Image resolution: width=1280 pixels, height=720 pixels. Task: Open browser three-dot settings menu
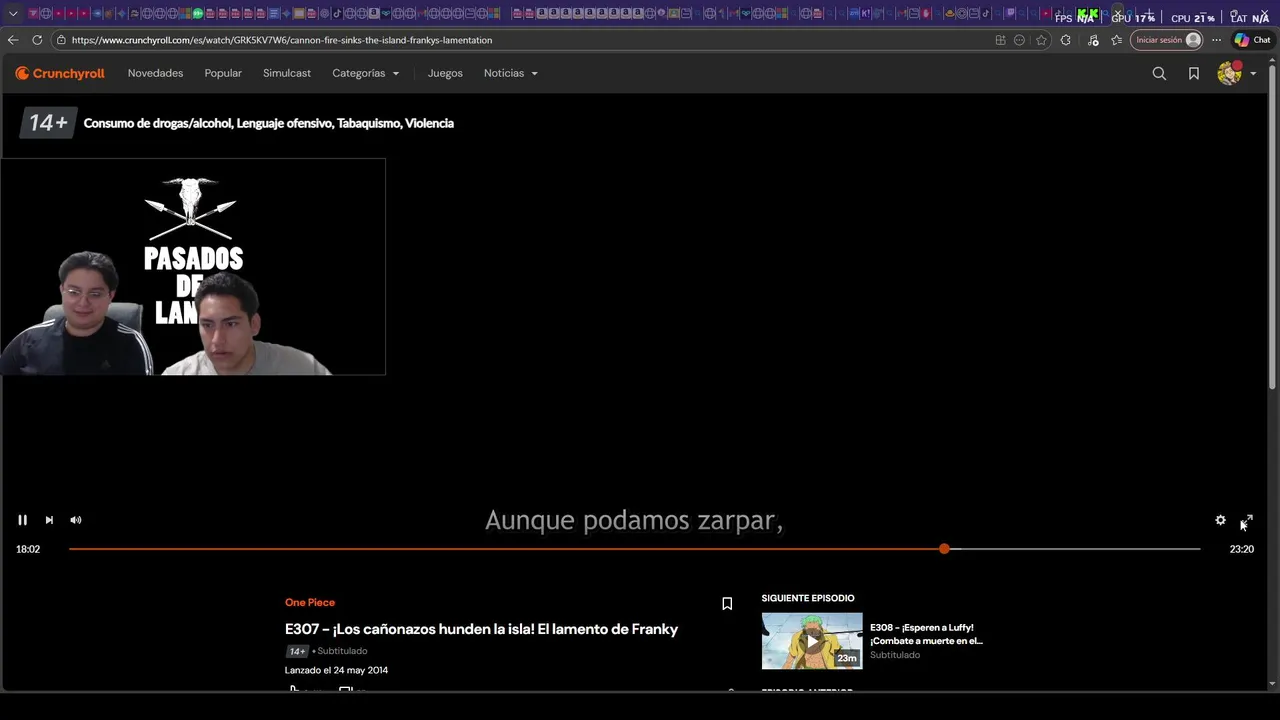click(1216, 40)
